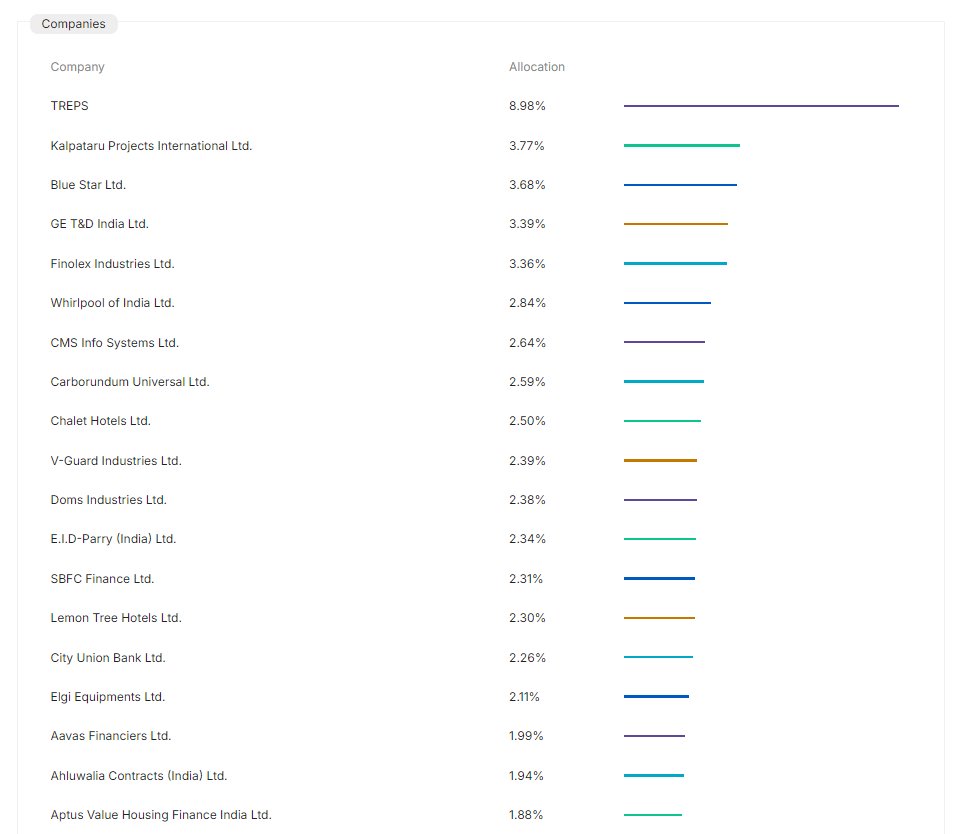Viewport: 963px width, 834px height.
Task: Select Whirlpool of India Ltd.
Action: tap(112, 303)
